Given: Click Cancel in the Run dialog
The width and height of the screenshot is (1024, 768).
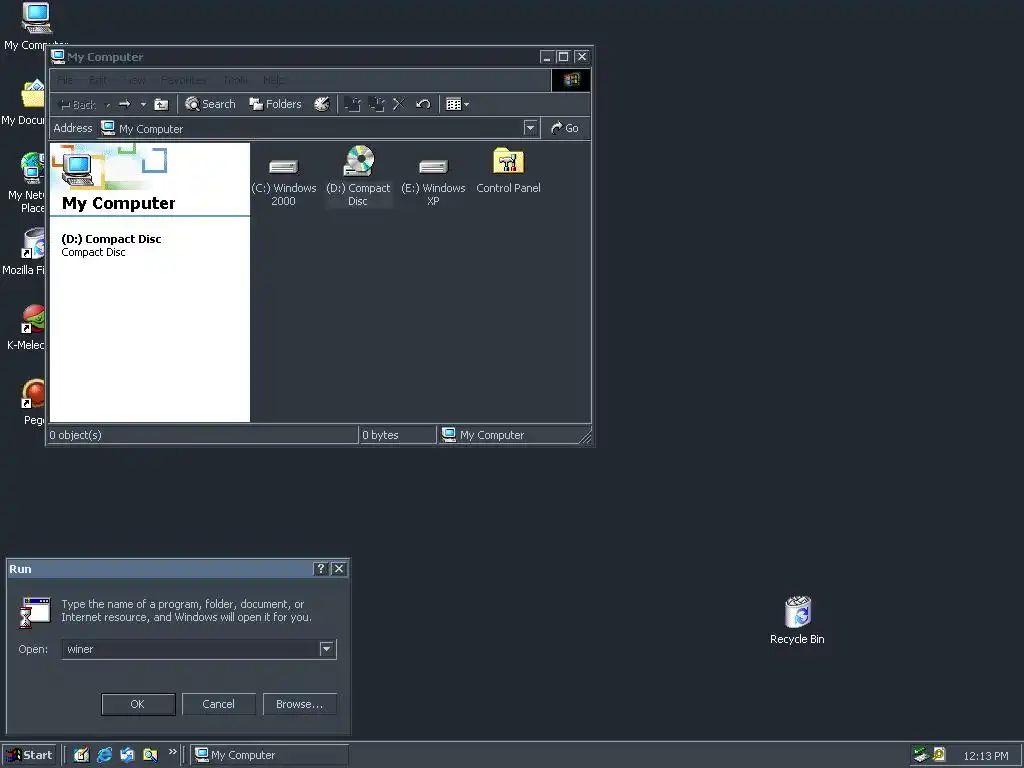Looking at the screenshot, I should 218,704.
